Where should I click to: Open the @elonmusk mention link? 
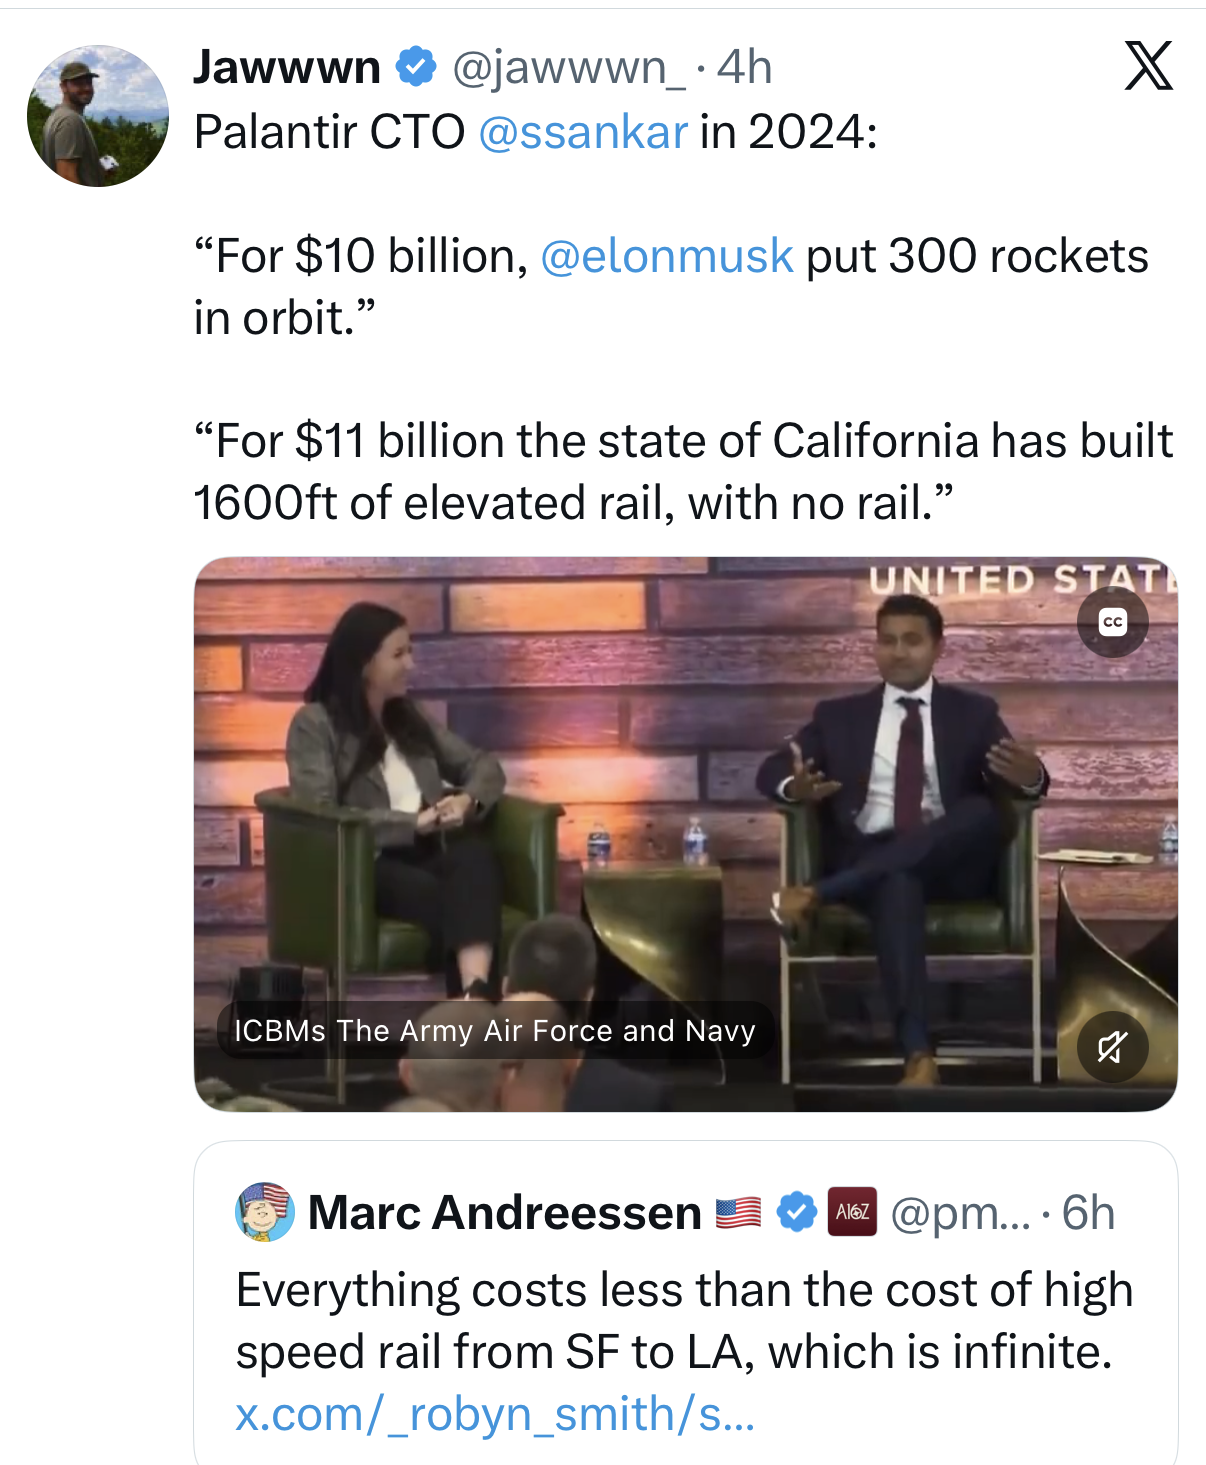pos(667,256)
